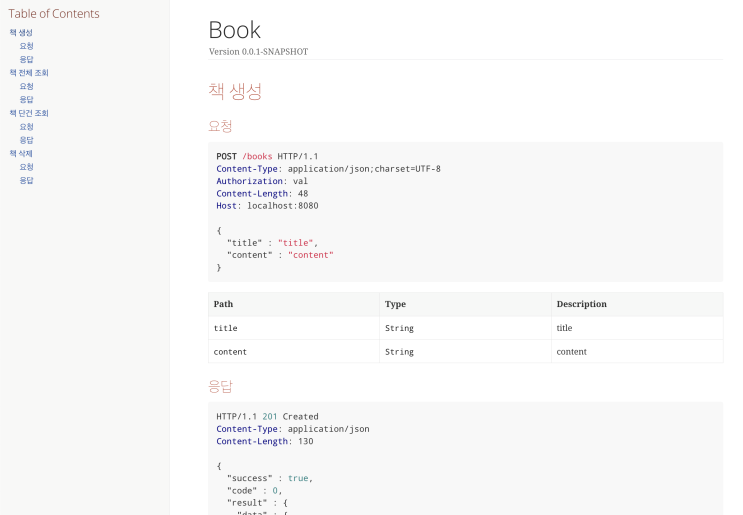Click the Authorization: val header line
Viewport: 743px width, 515px height.
pos(262,181)
